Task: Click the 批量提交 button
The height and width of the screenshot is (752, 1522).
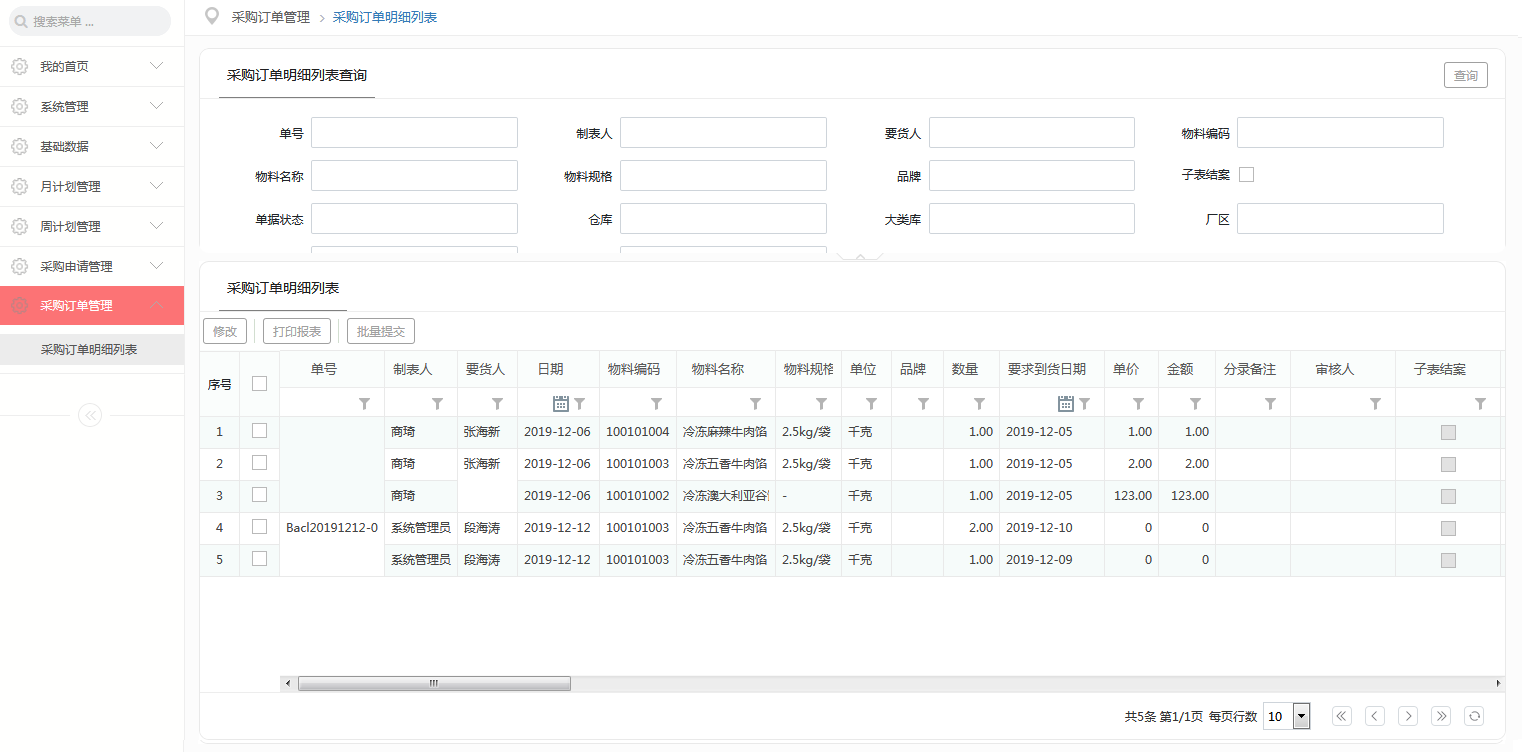Action: pos(381,331)
